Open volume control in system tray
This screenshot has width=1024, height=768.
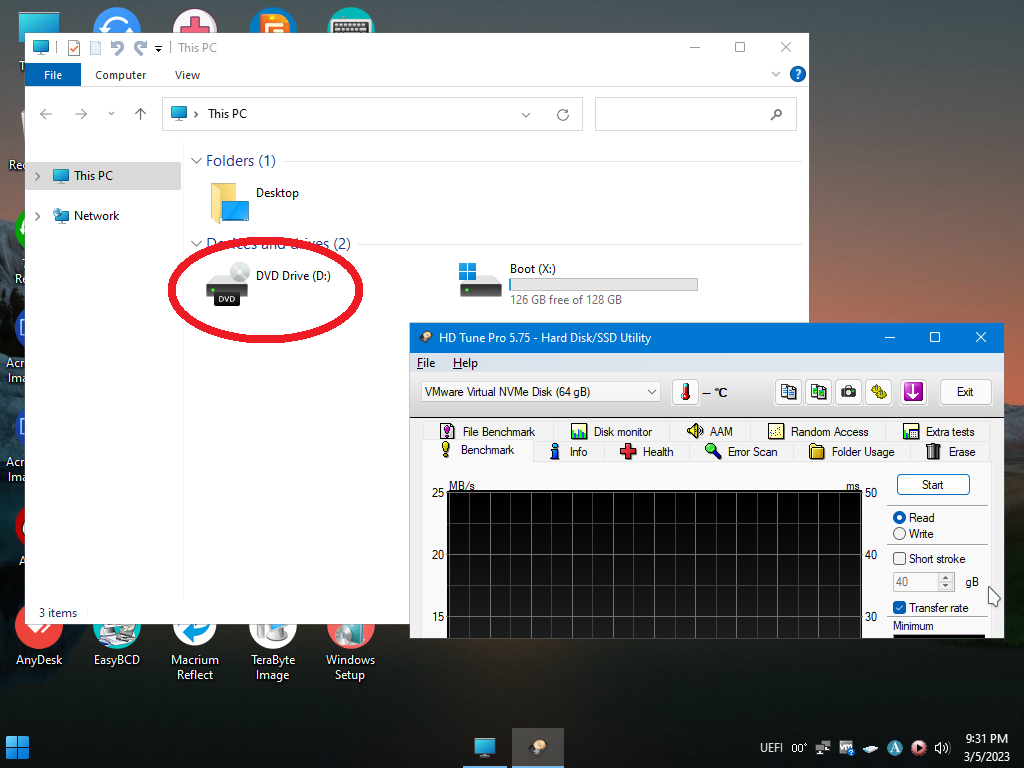coord(942,748)
